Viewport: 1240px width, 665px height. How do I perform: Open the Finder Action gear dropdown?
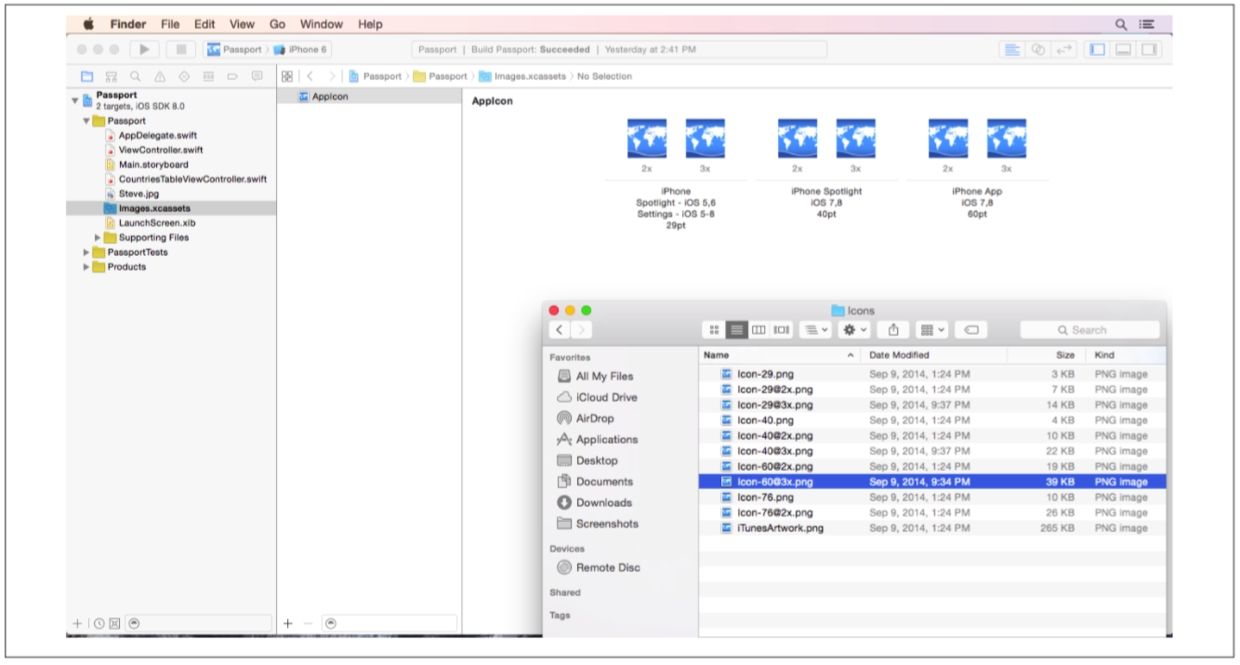(x=854, y=330)
